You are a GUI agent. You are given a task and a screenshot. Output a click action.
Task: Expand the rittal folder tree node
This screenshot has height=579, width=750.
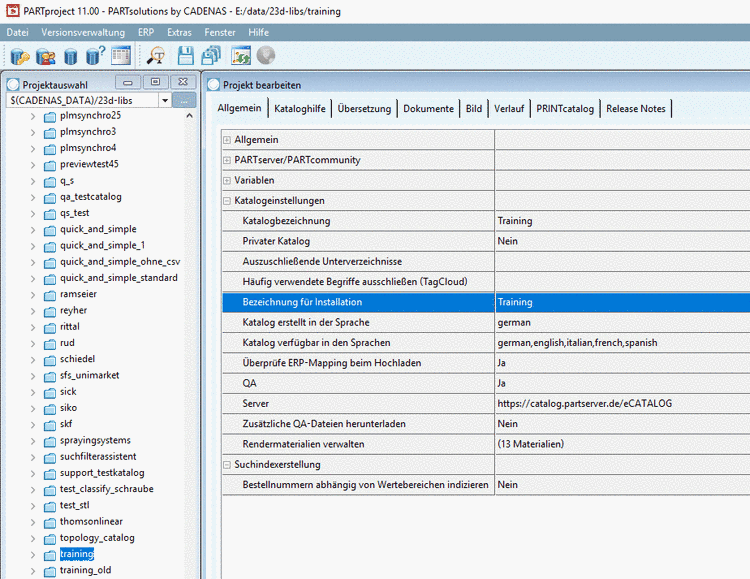(x=32, y=327)
